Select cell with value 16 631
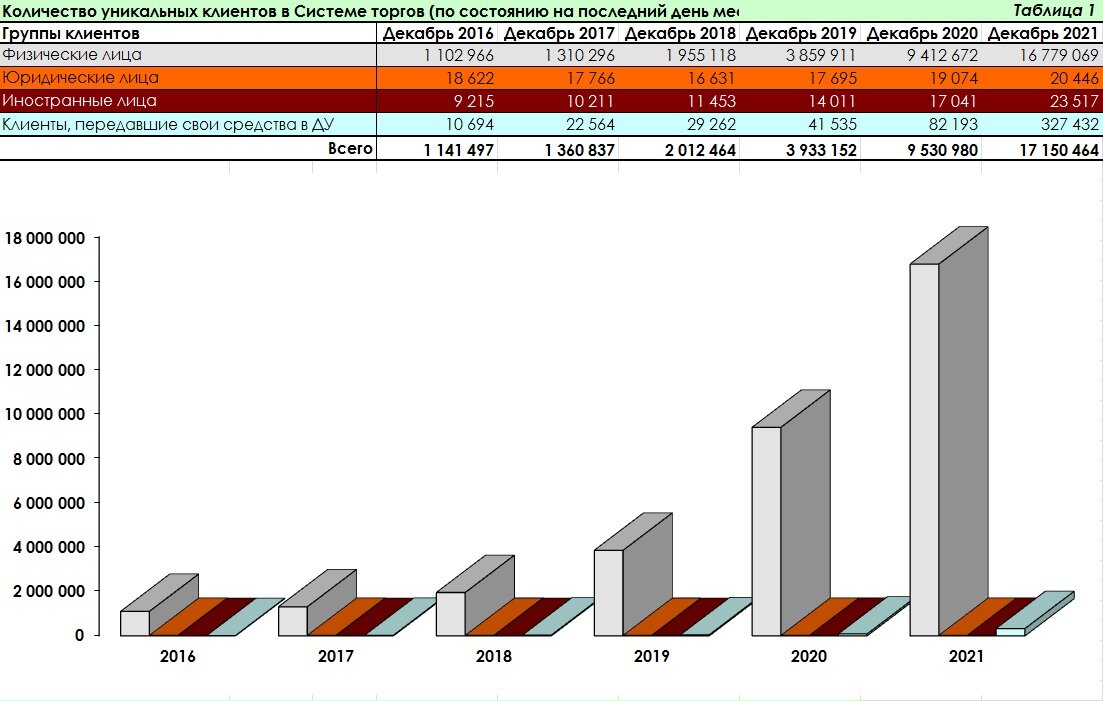1103x701 pixels. (x=679, y=78)
